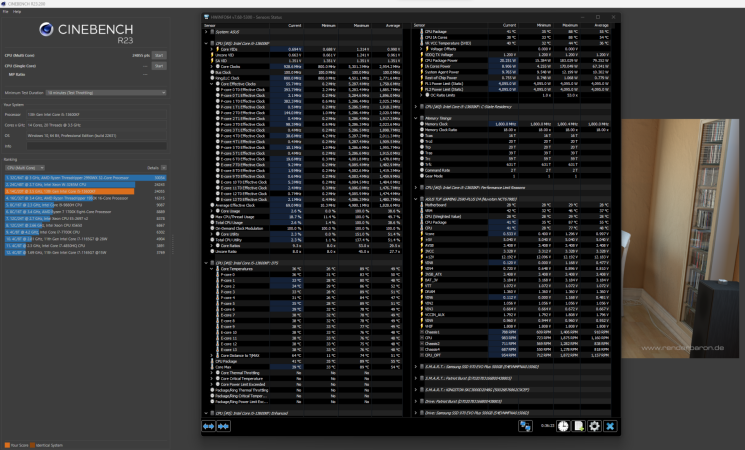
Task: Select the orange Core i5-13600KF ranking row
Action: pos(86,191)
